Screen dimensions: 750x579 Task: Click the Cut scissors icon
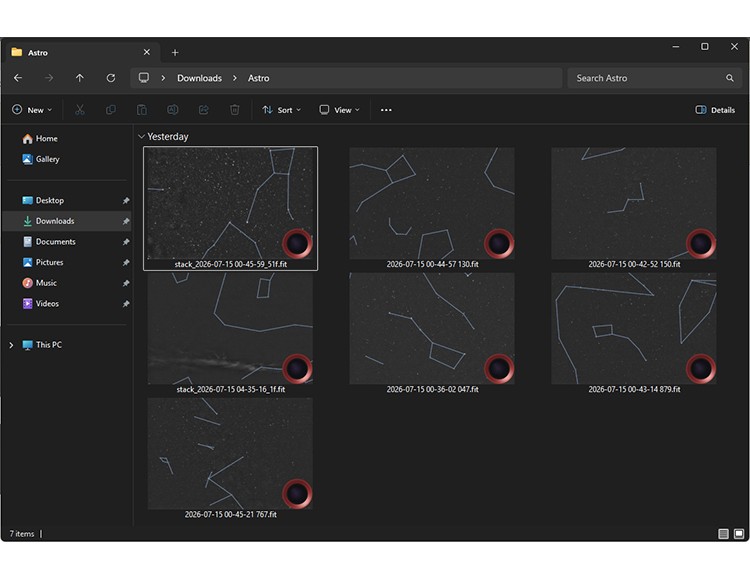80,110
